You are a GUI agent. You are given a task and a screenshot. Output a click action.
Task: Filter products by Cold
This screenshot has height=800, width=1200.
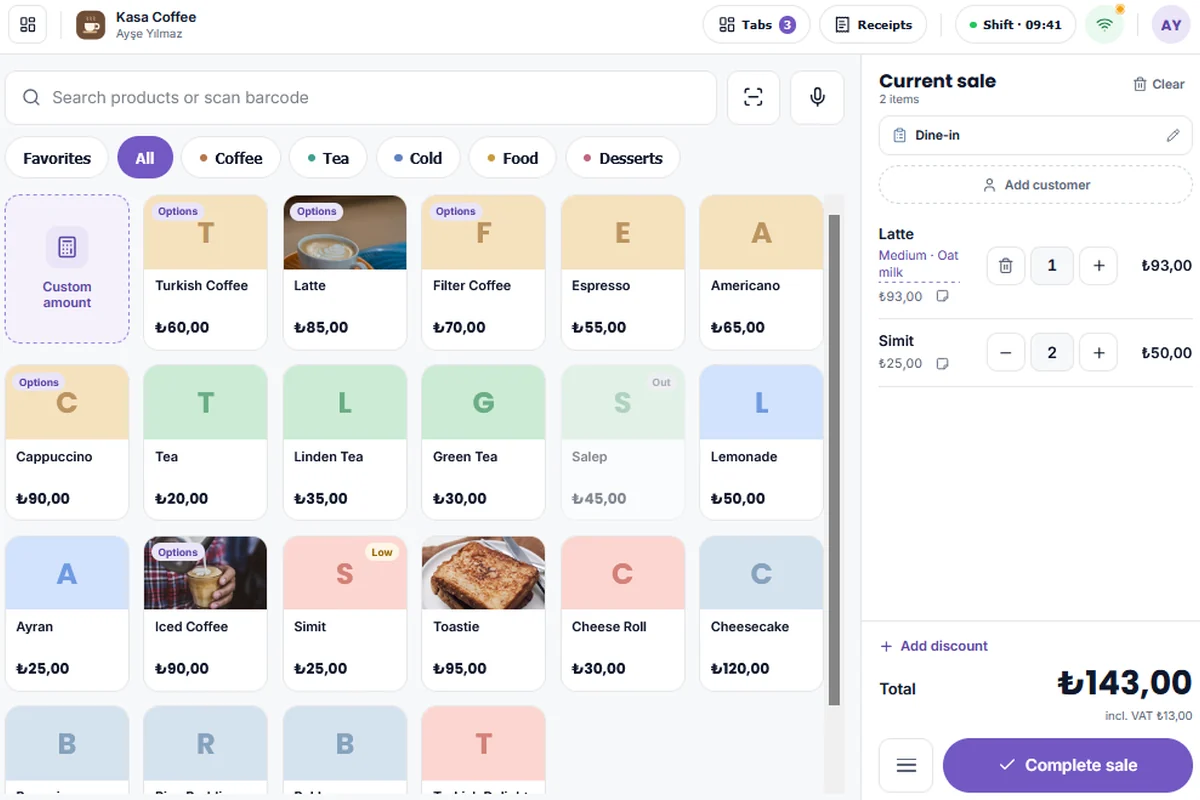click(418, 158)
